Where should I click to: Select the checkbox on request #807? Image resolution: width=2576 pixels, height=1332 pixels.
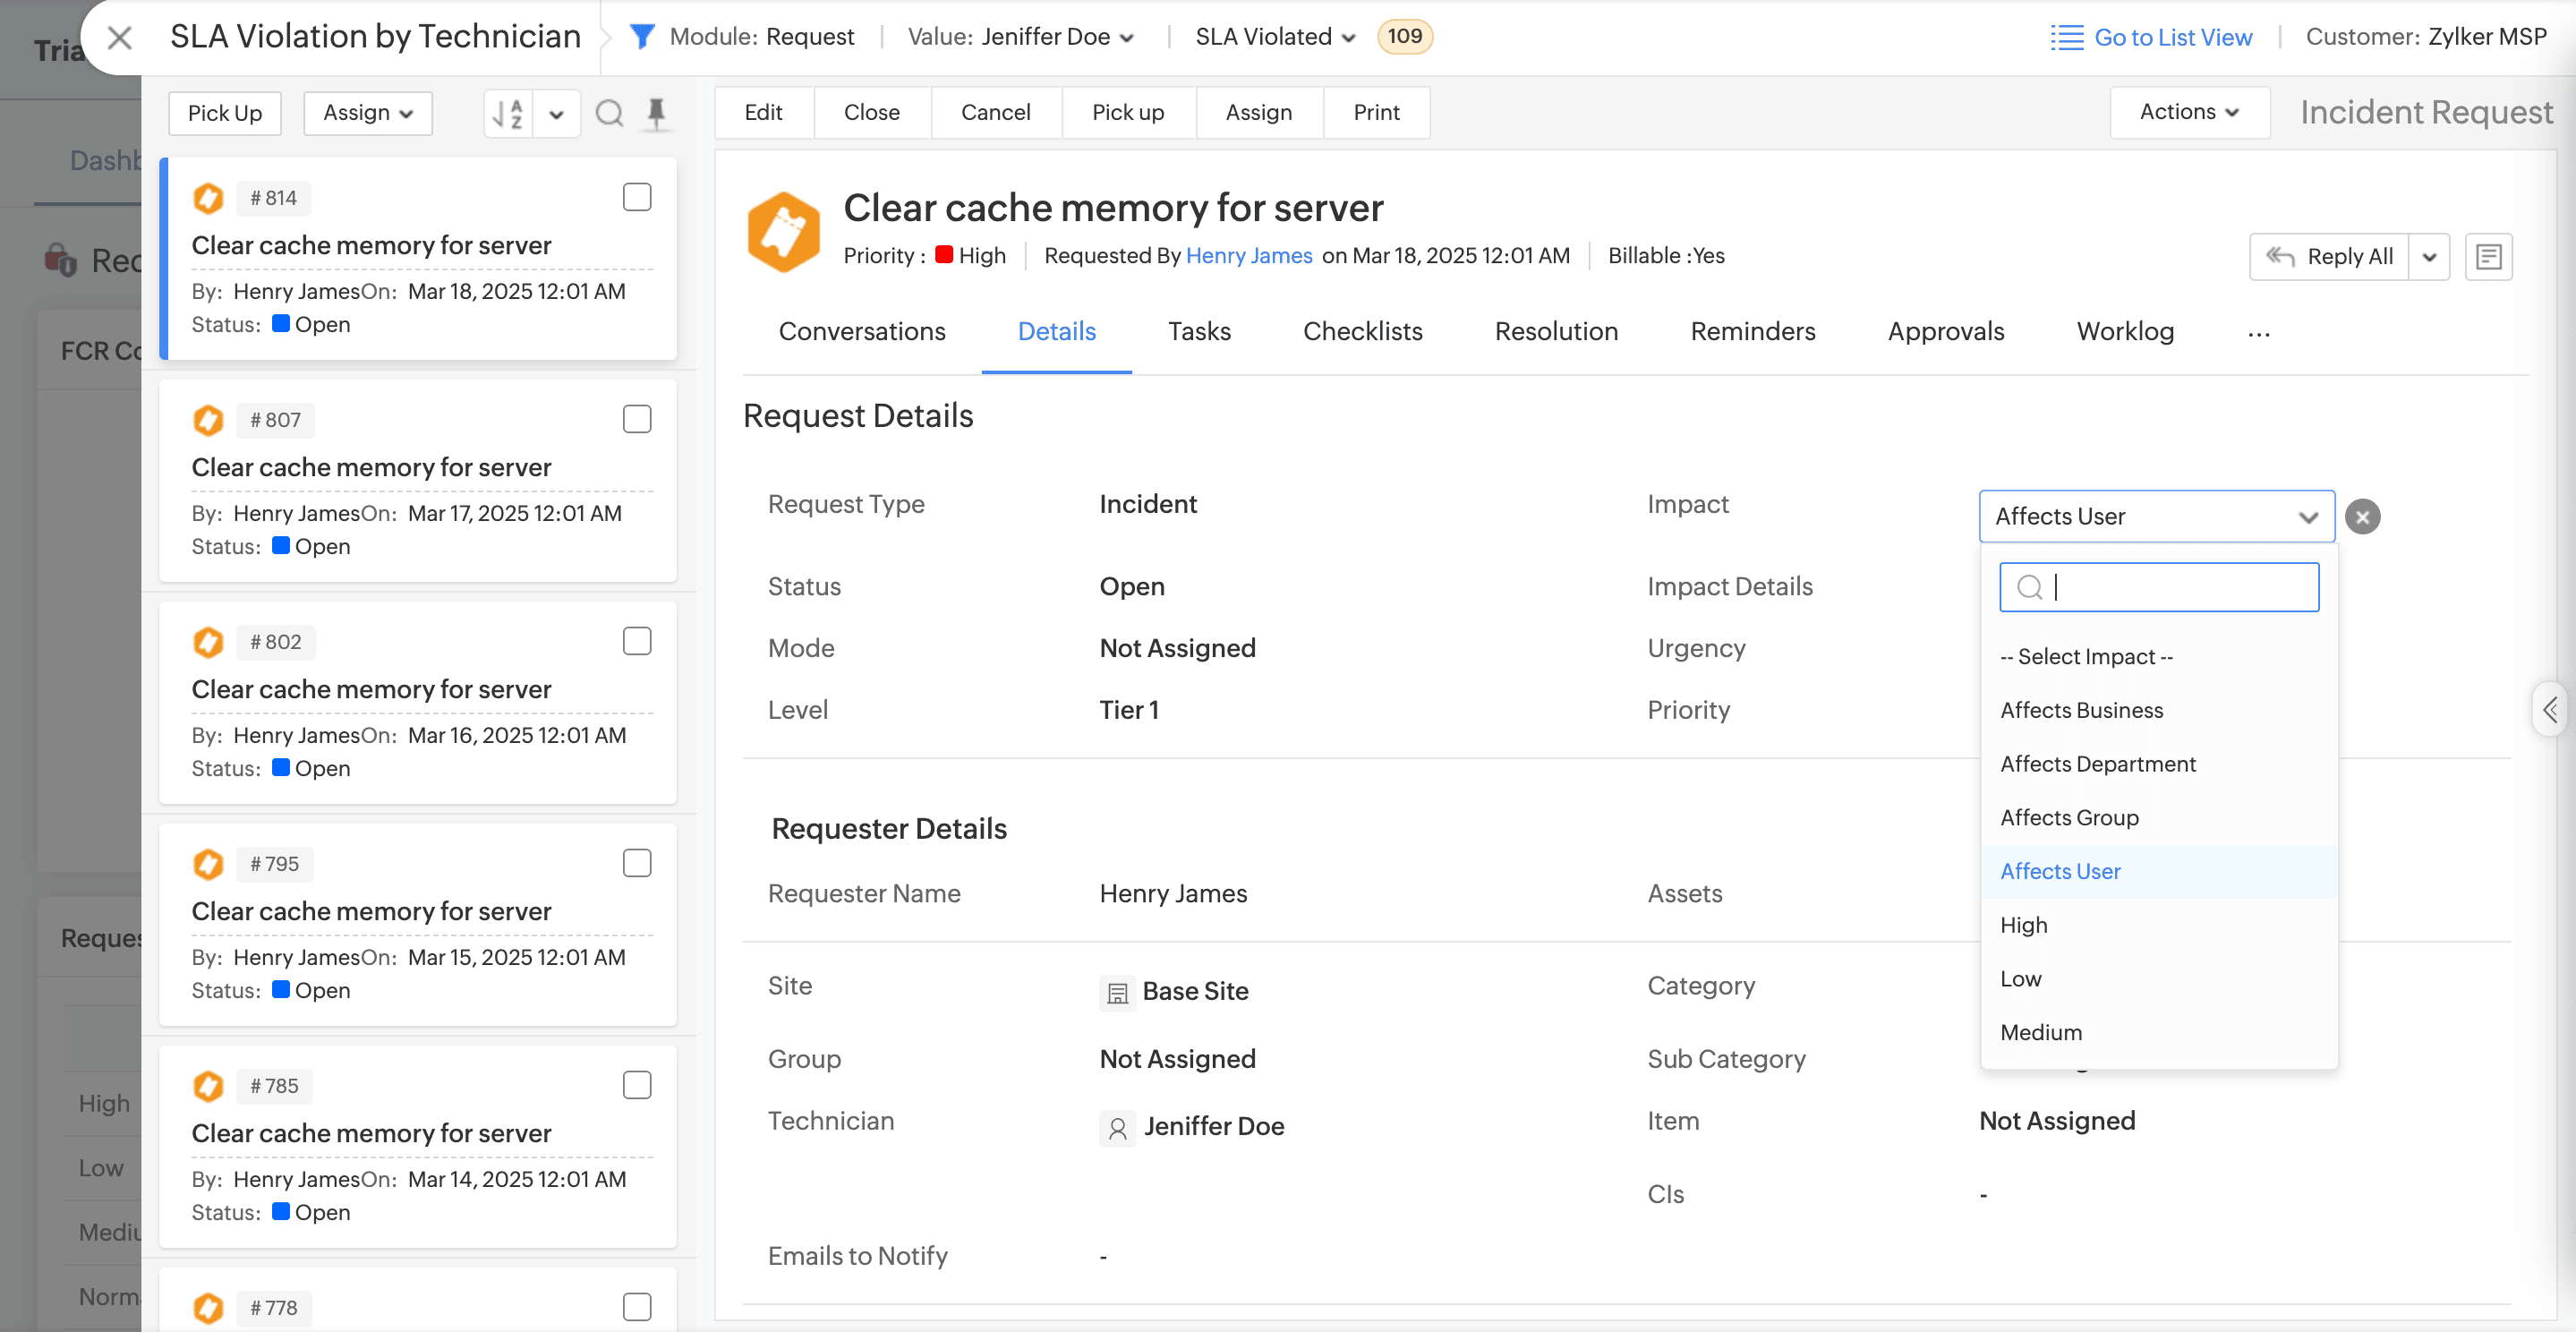click(x=637, y=419)
